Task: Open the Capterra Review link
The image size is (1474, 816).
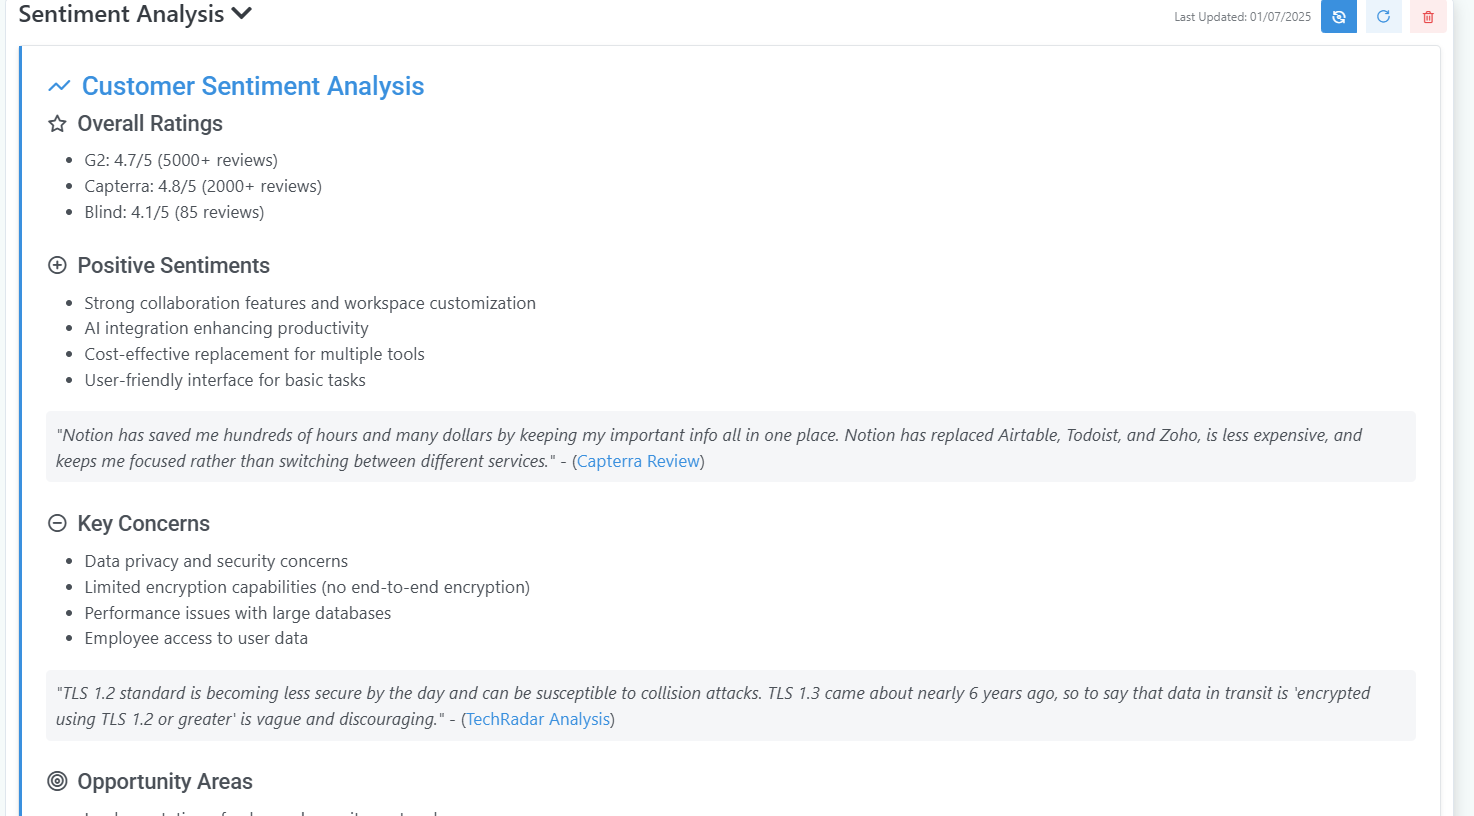Action: point(638,461)
